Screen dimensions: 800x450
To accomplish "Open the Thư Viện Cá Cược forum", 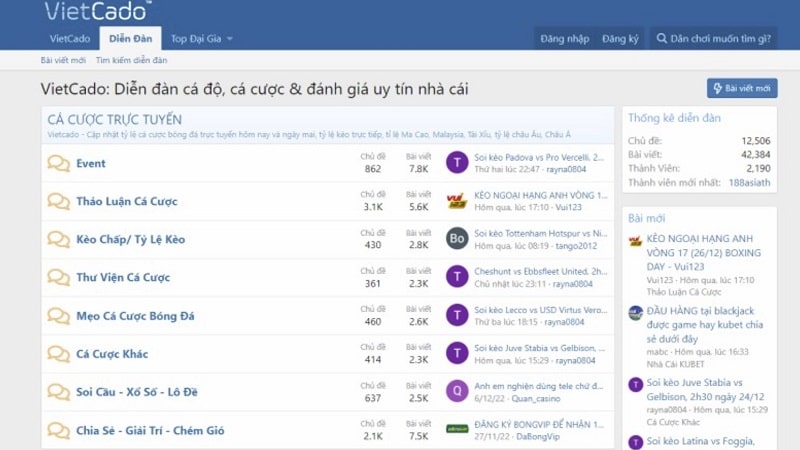I will point(123,278).
